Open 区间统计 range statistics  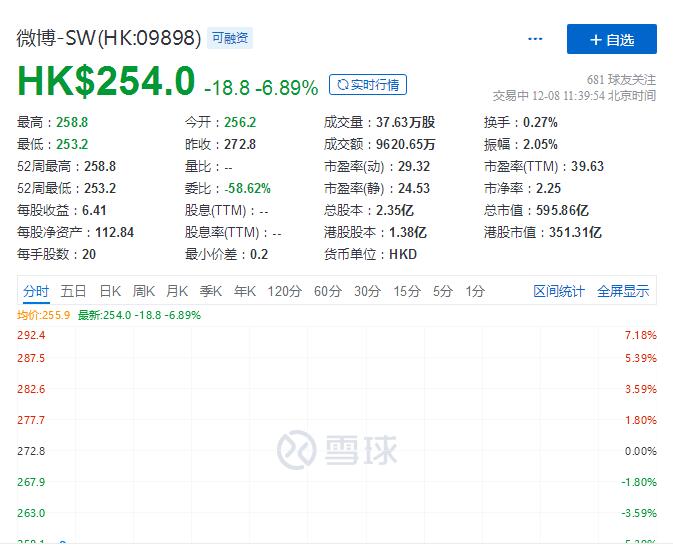(x=559, y=291)
